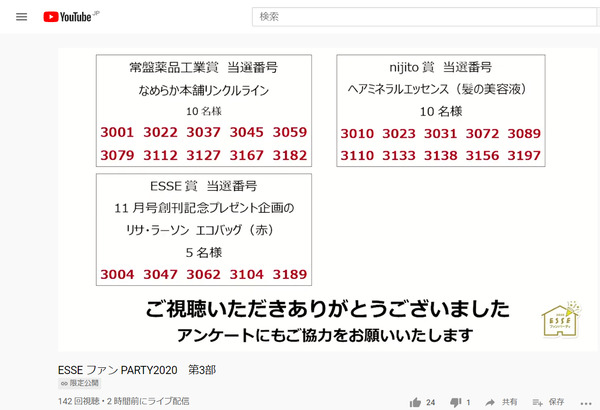The height and width of the screenshot is (410, 600).
Task: Click winning number 3022
Action: coord(160,132)
